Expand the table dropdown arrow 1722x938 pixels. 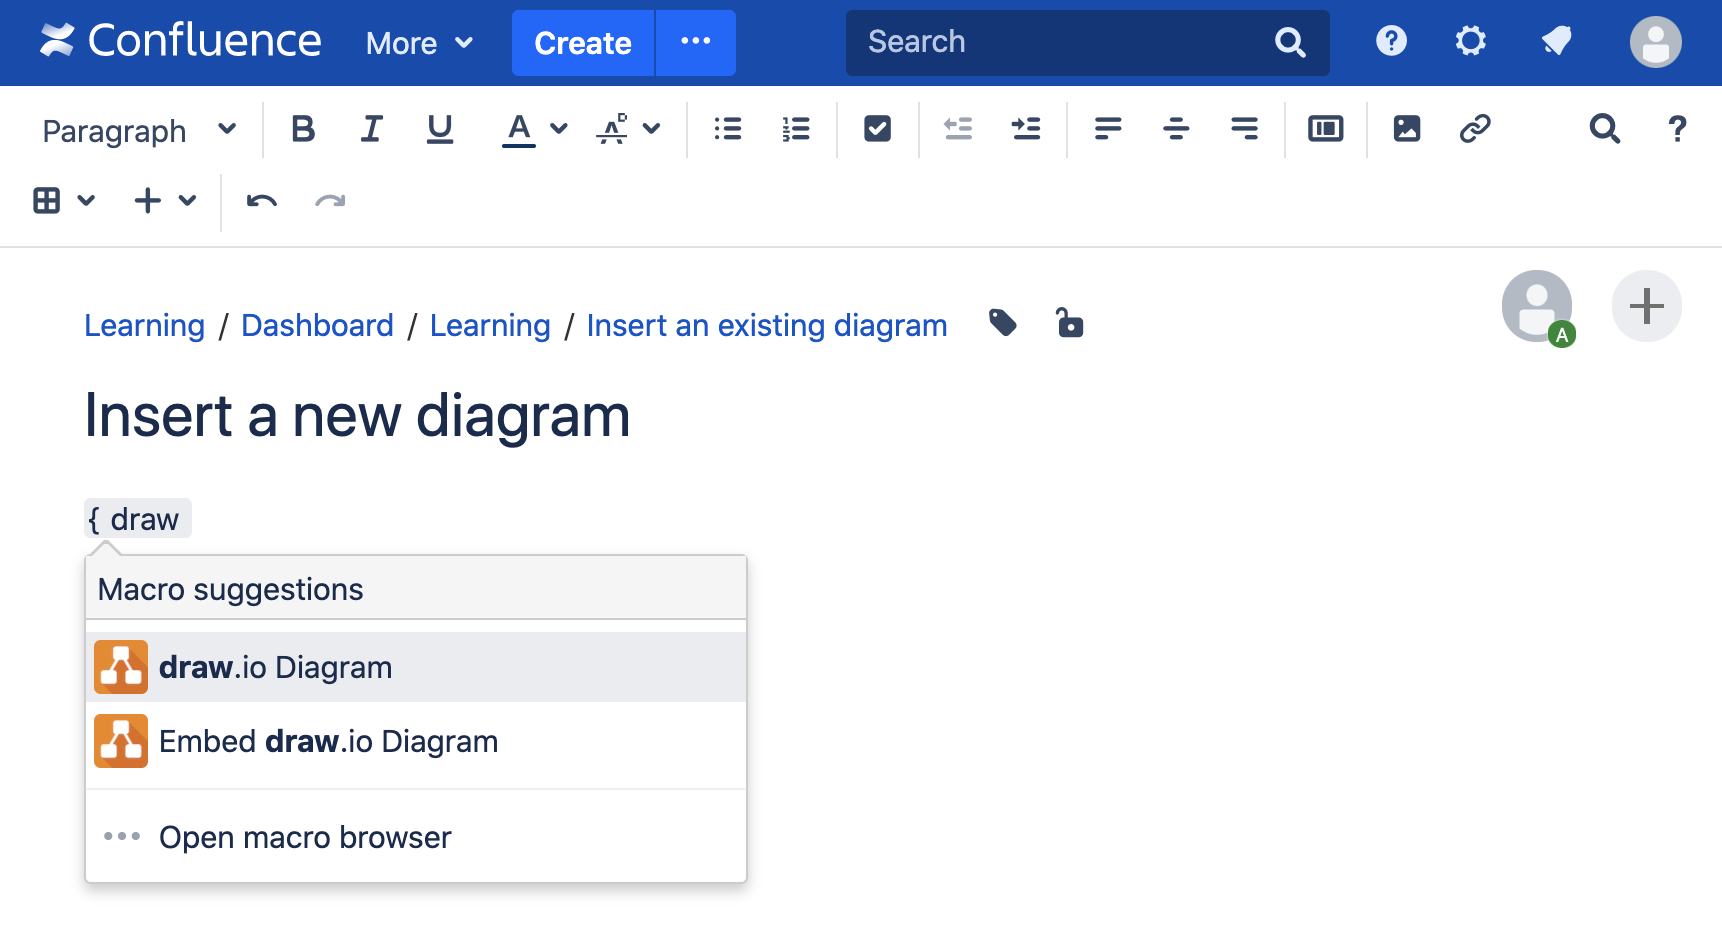(x=87, y=201)
